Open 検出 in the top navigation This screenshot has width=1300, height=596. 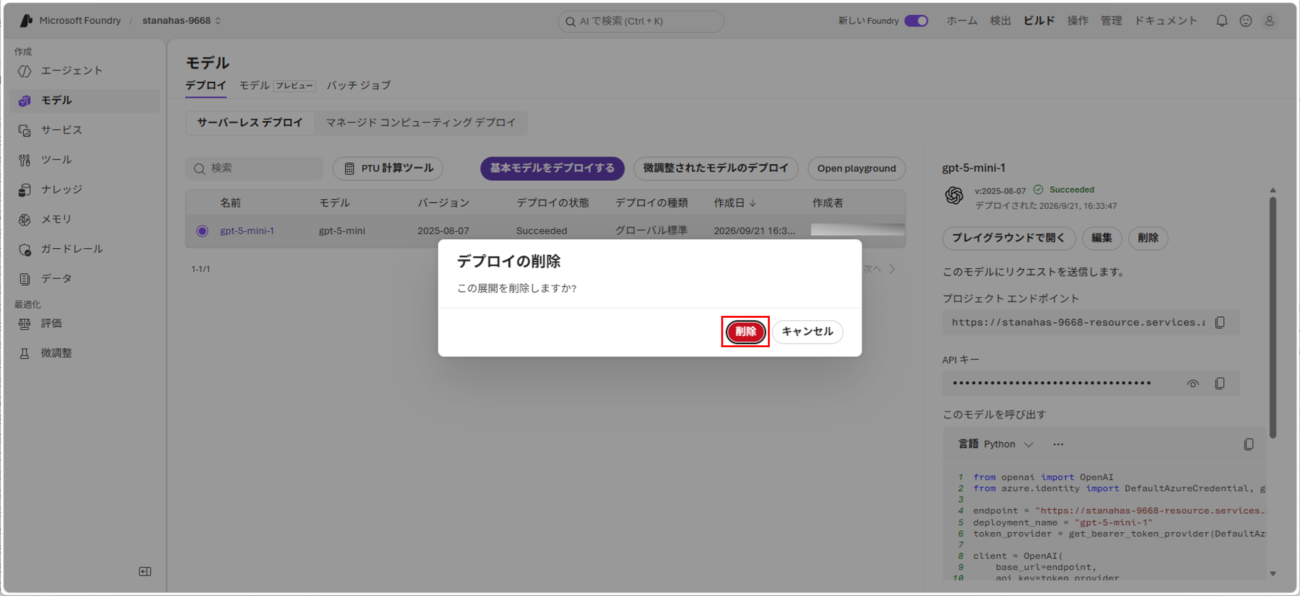coord(1000,20)
